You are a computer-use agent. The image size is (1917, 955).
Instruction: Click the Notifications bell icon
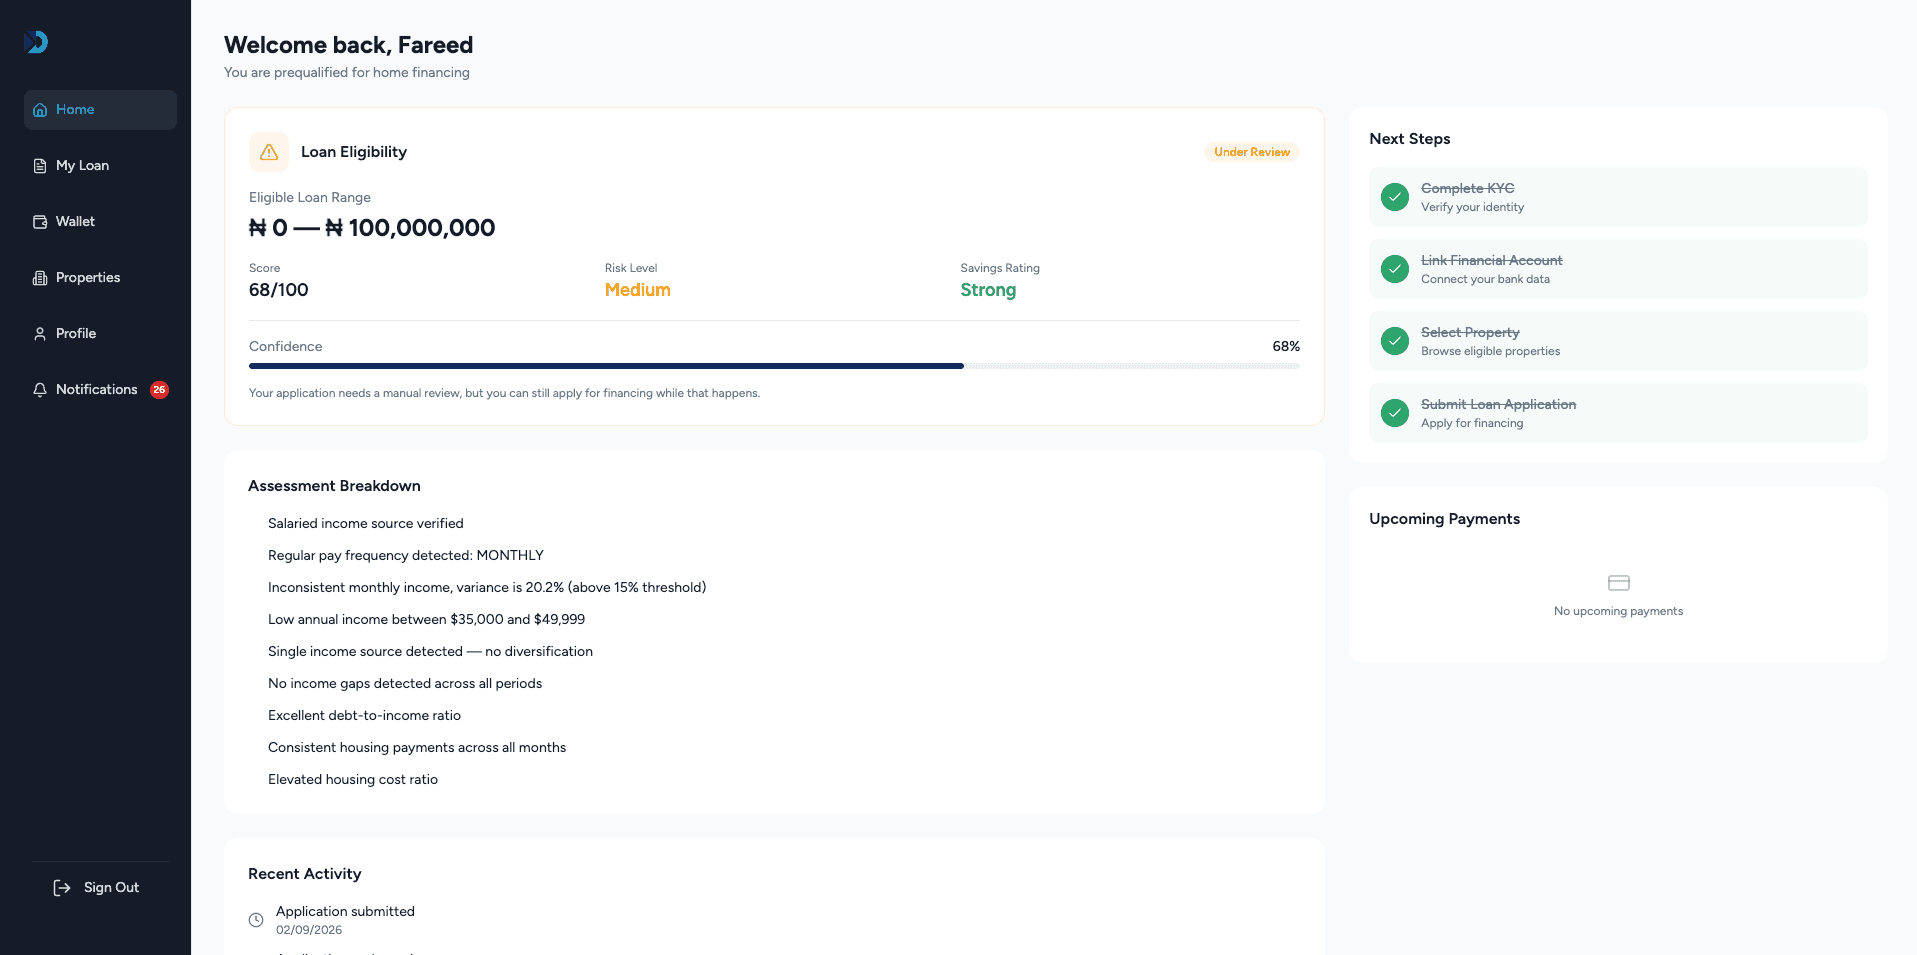click(x=40, y=390)
